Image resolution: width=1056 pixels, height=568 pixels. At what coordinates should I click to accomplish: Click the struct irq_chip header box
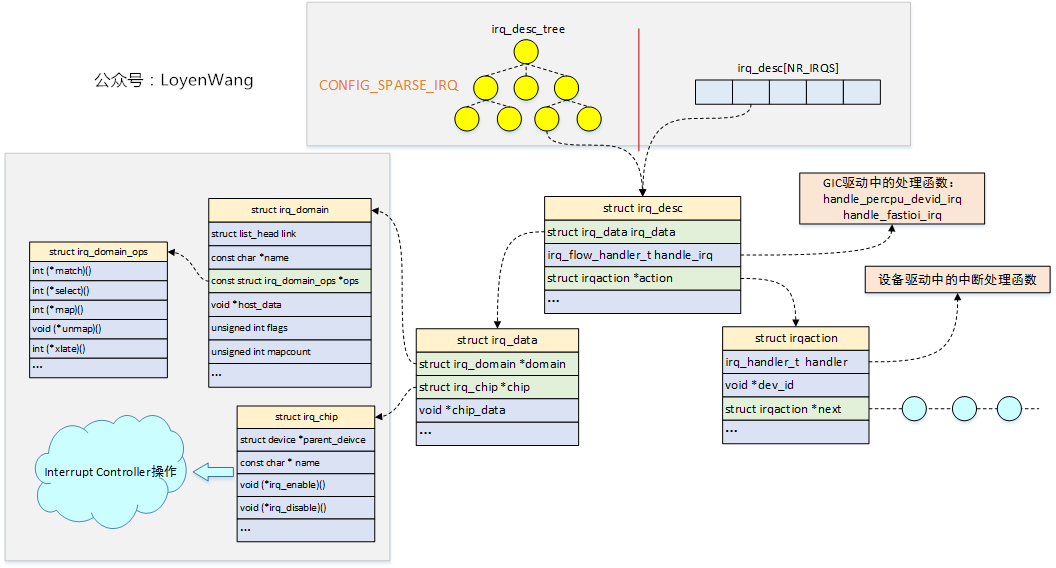coord(306,416)
